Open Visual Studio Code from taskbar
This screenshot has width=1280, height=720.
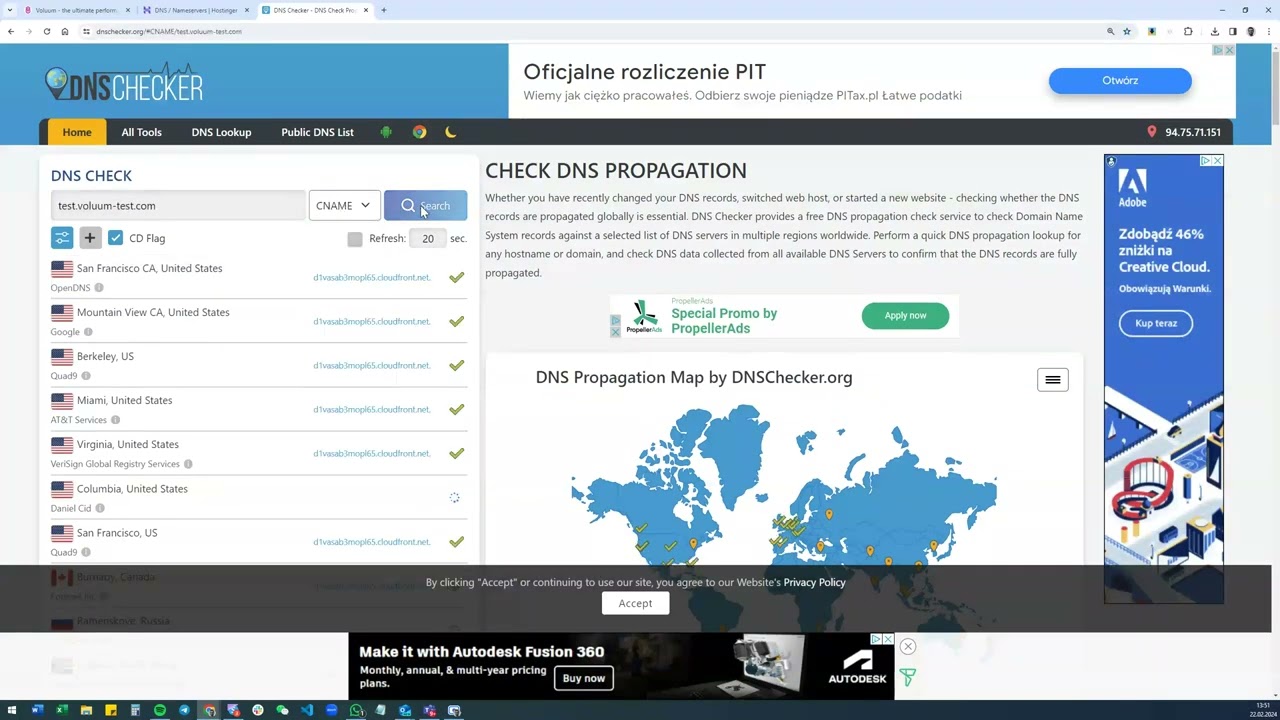(x=306, y=710)
